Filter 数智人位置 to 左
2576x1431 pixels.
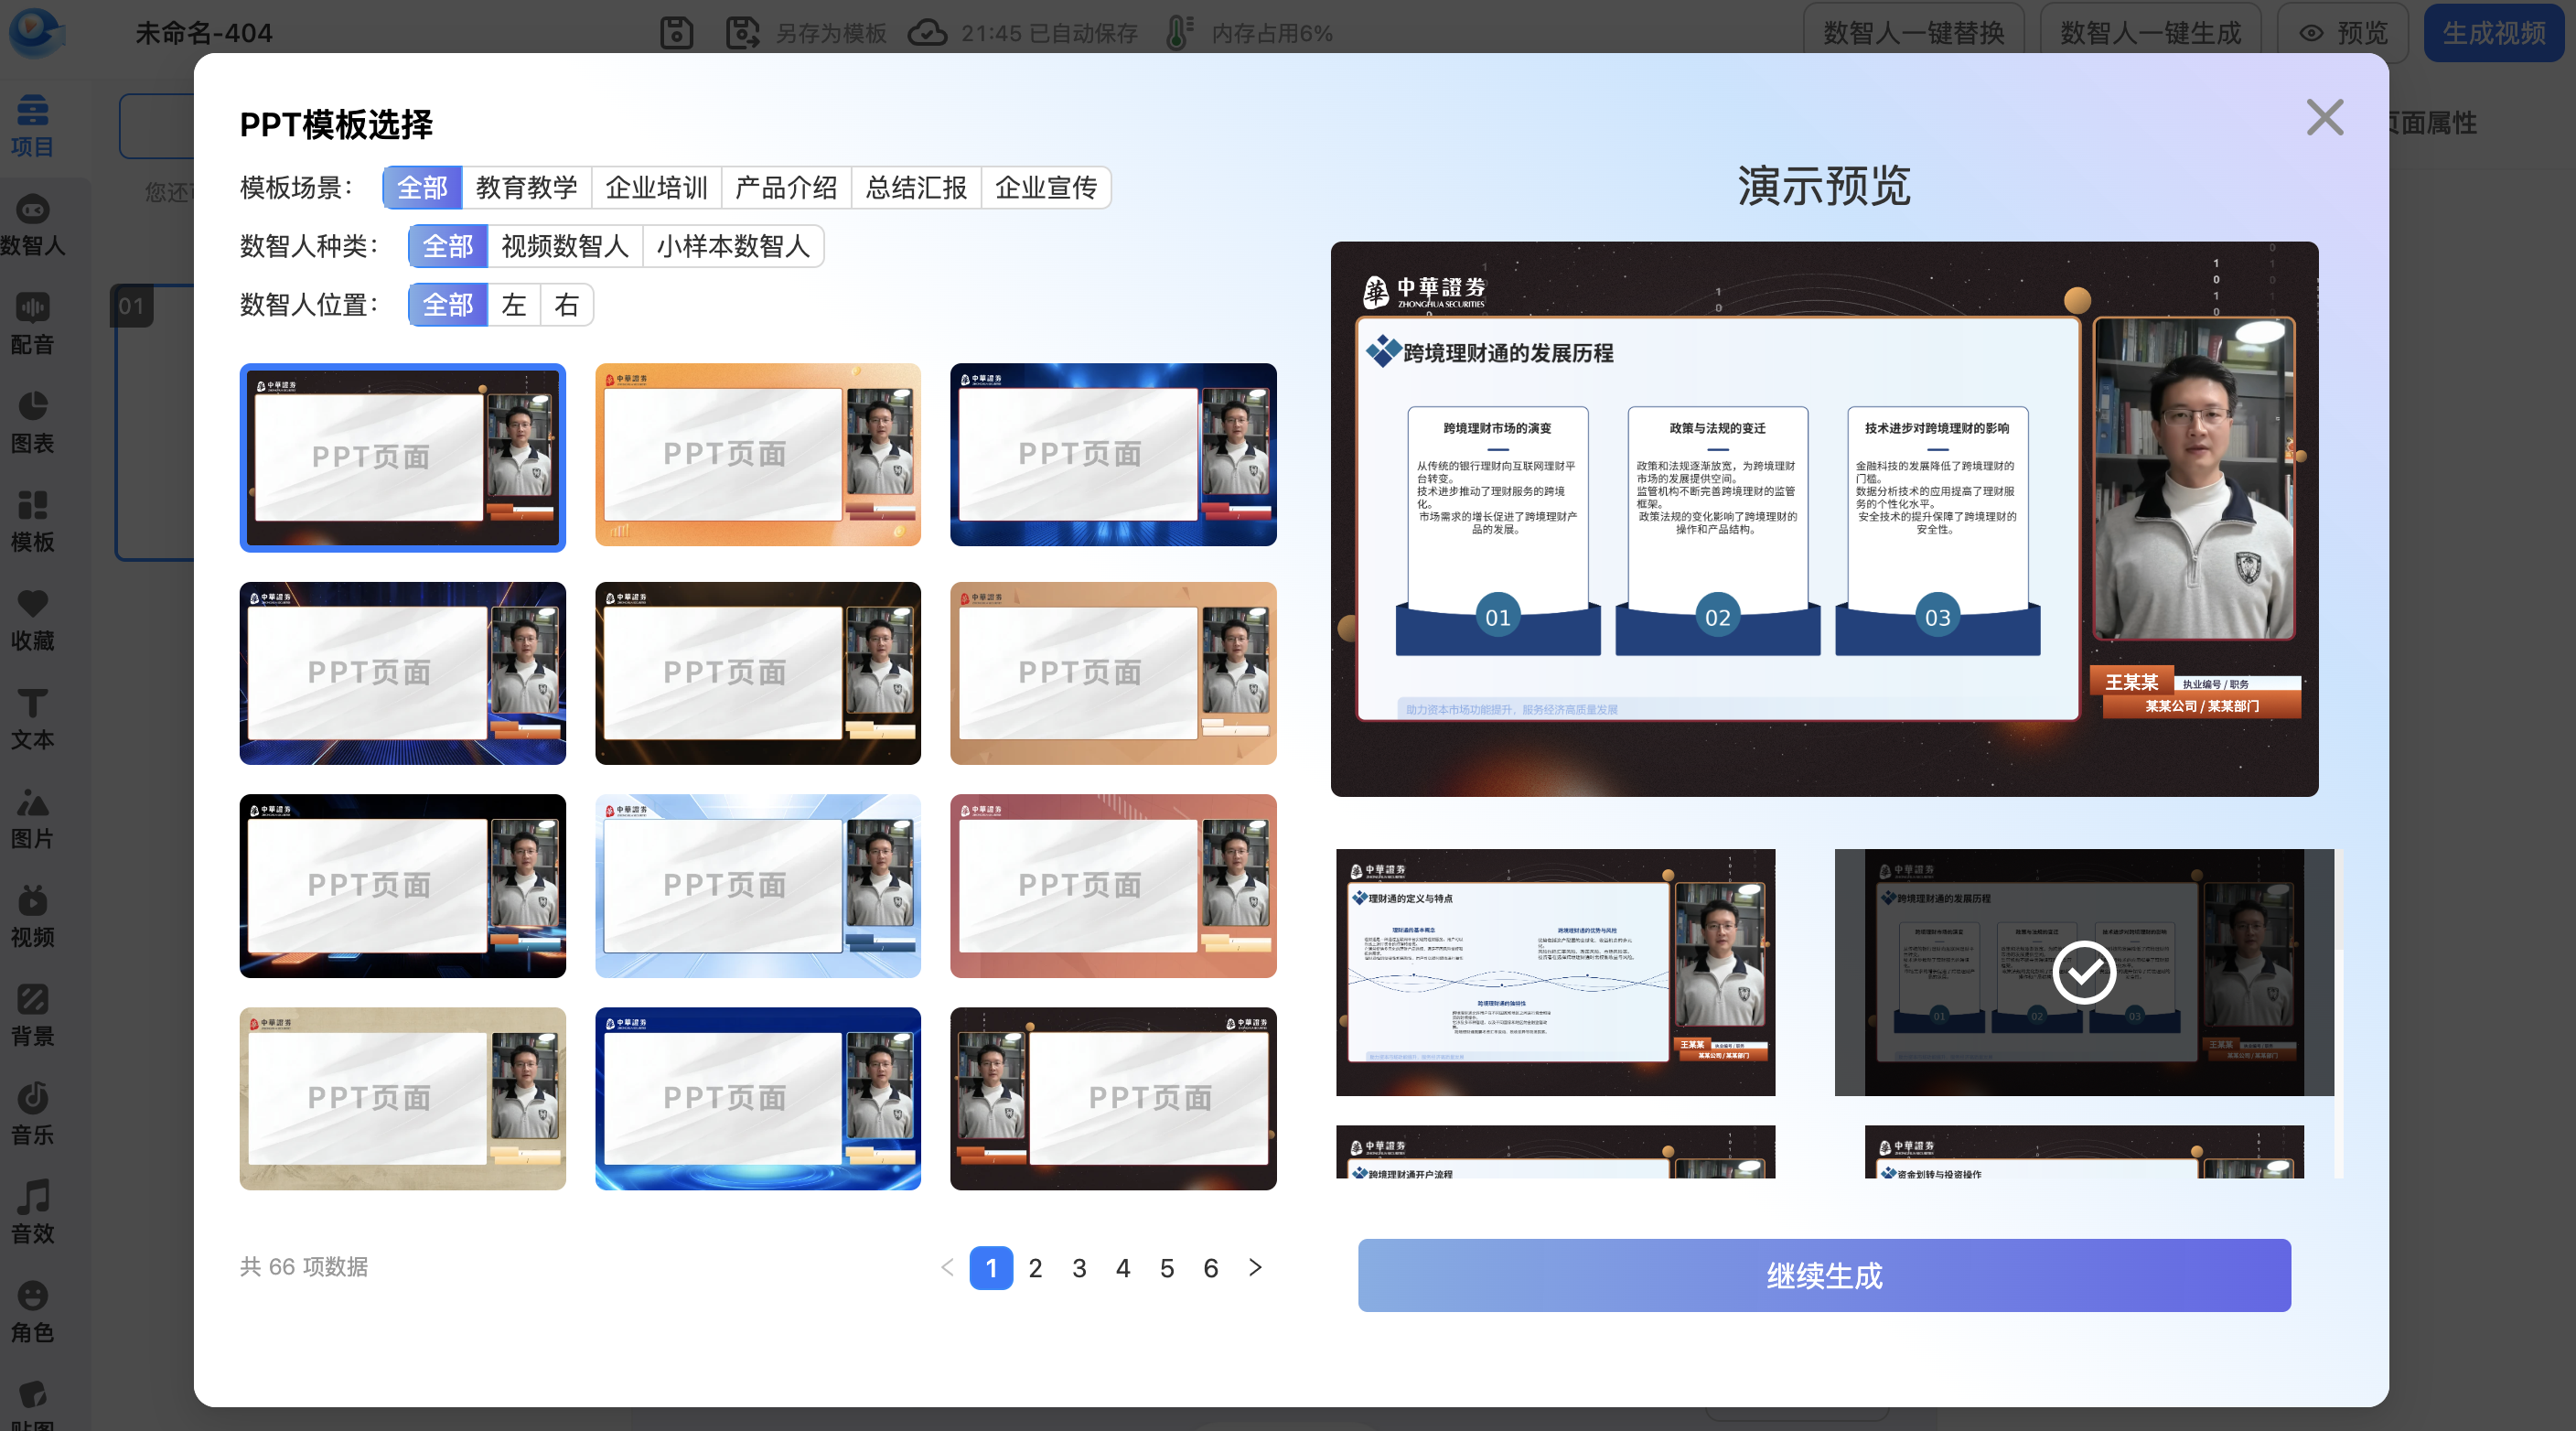tap(513, 304)
